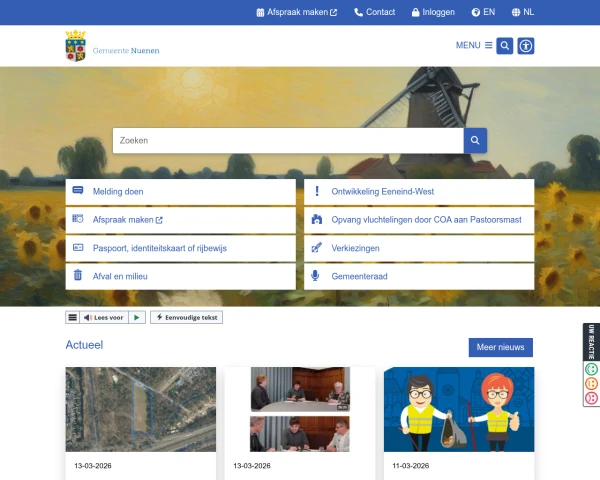Click the Gemeente Nuenen coat of arms logo

click(x=75, y=46)
